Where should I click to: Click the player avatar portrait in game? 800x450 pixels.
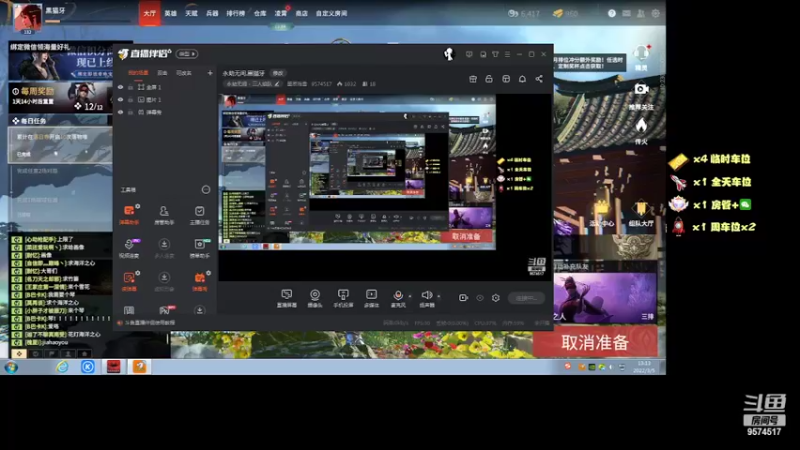click(28, 17)
